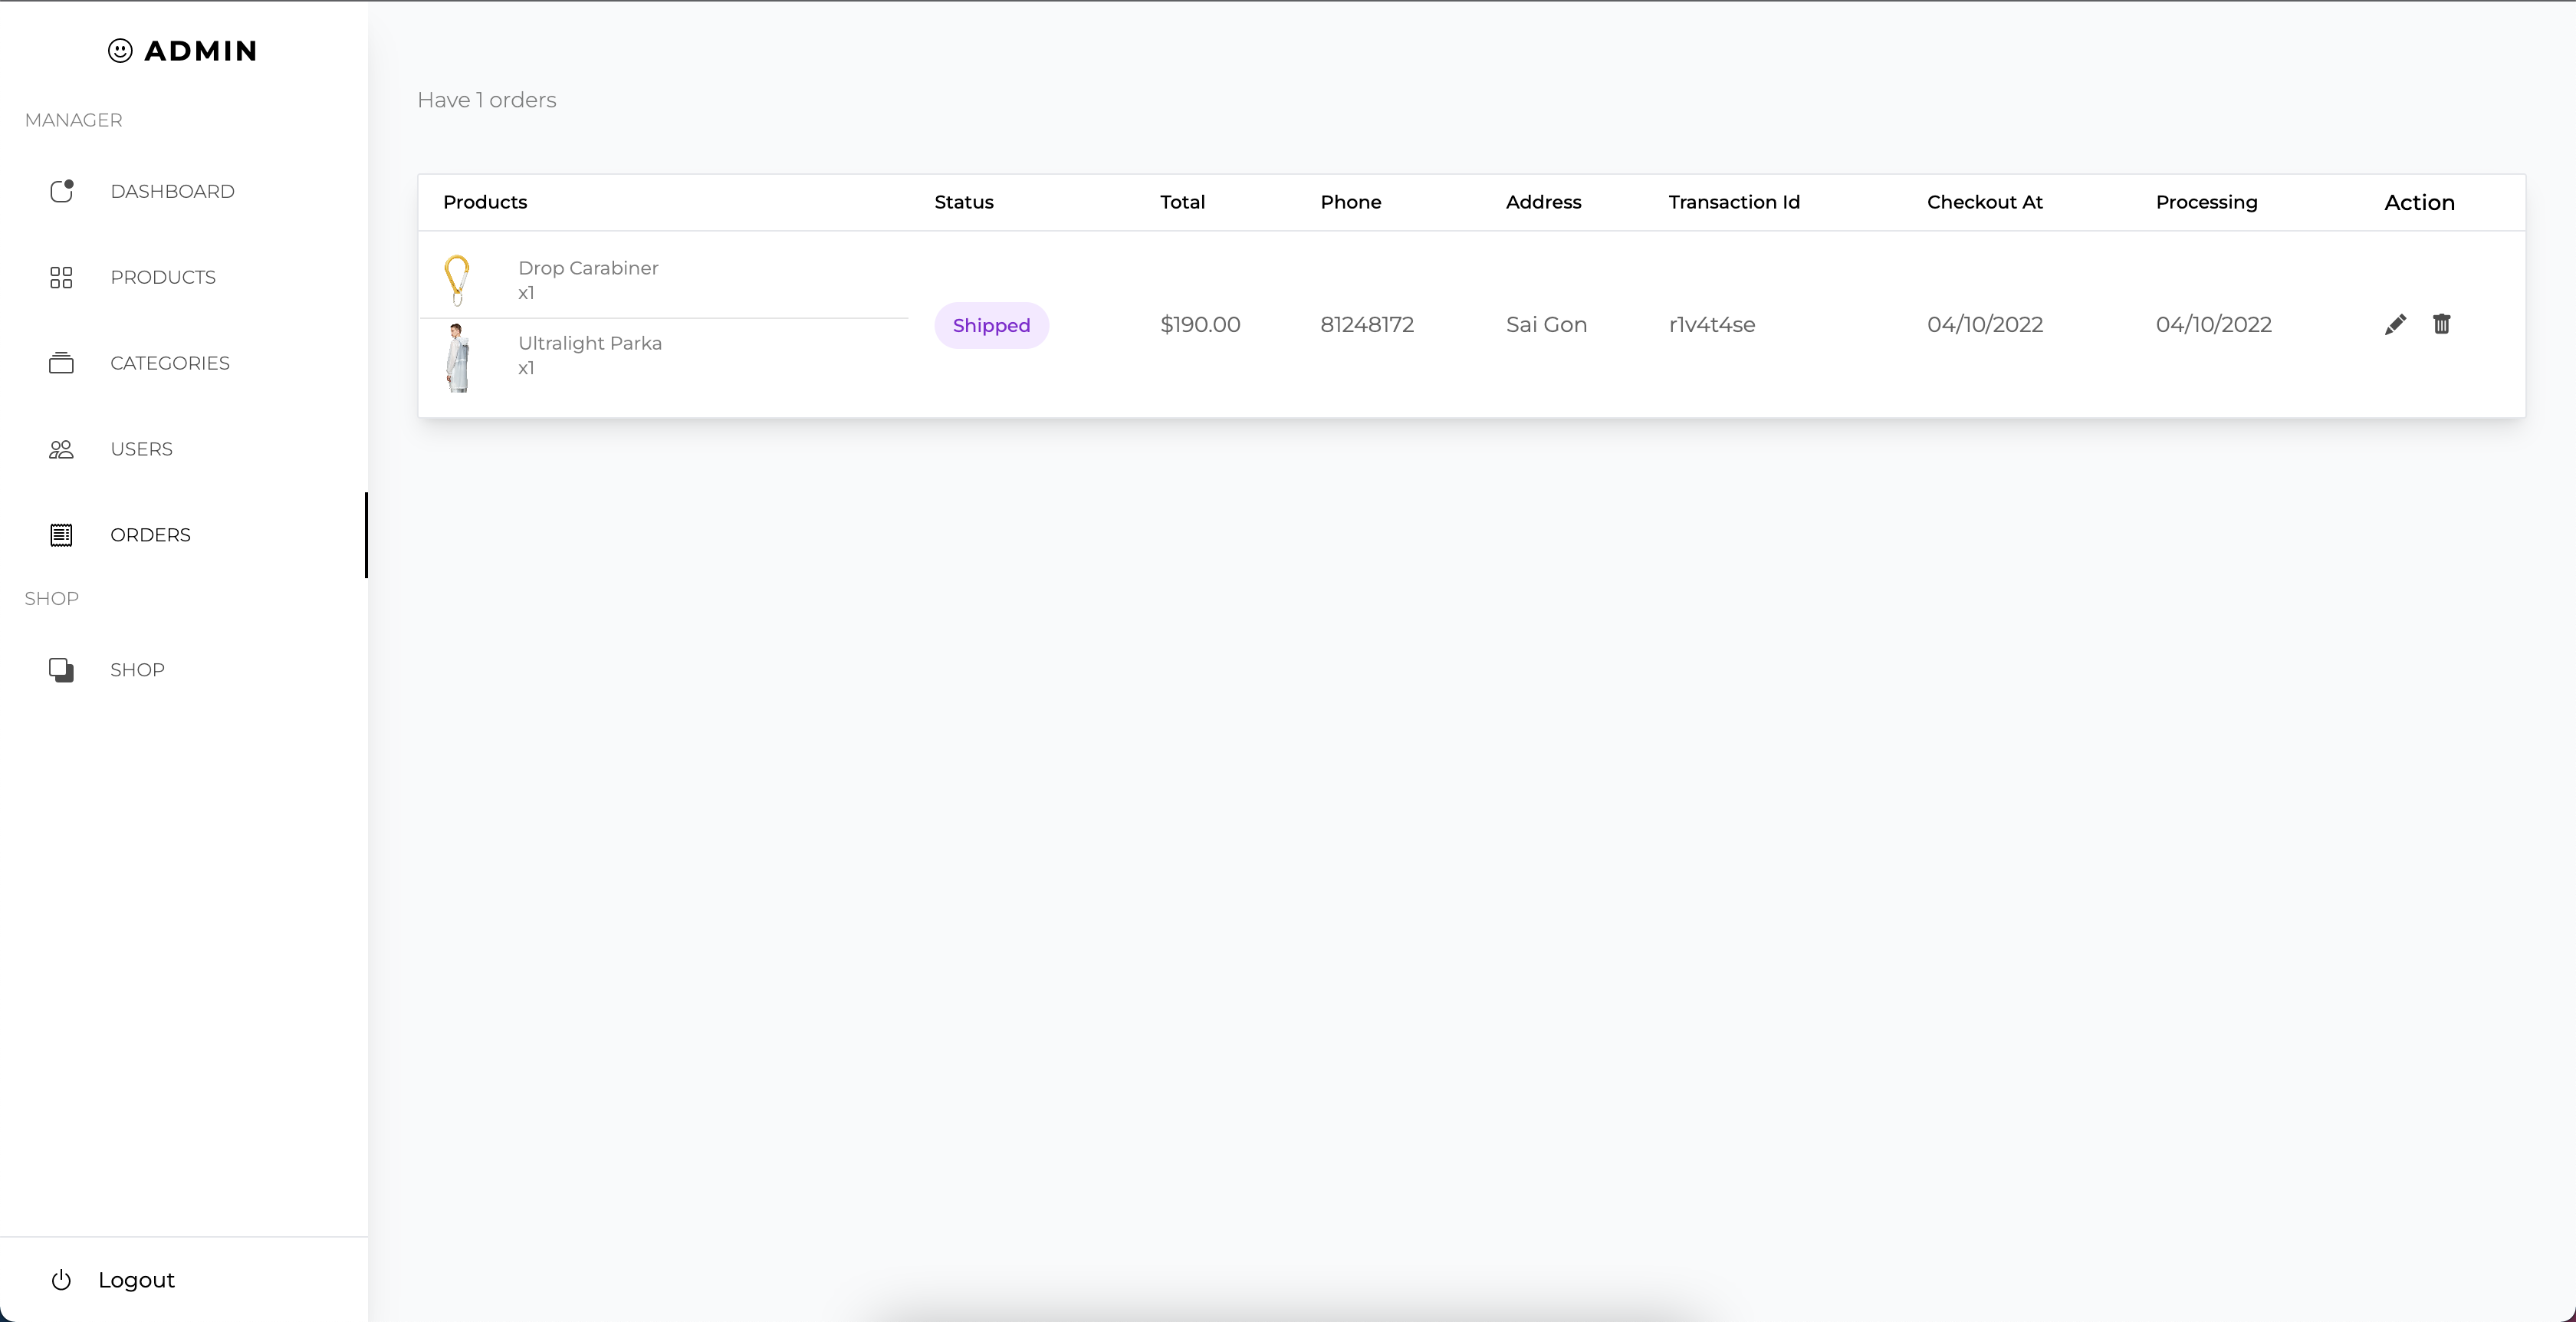Click the Logout power icon
Image resolution: width=2576 pixels, height=1322 pixels.
point(61,1280)
